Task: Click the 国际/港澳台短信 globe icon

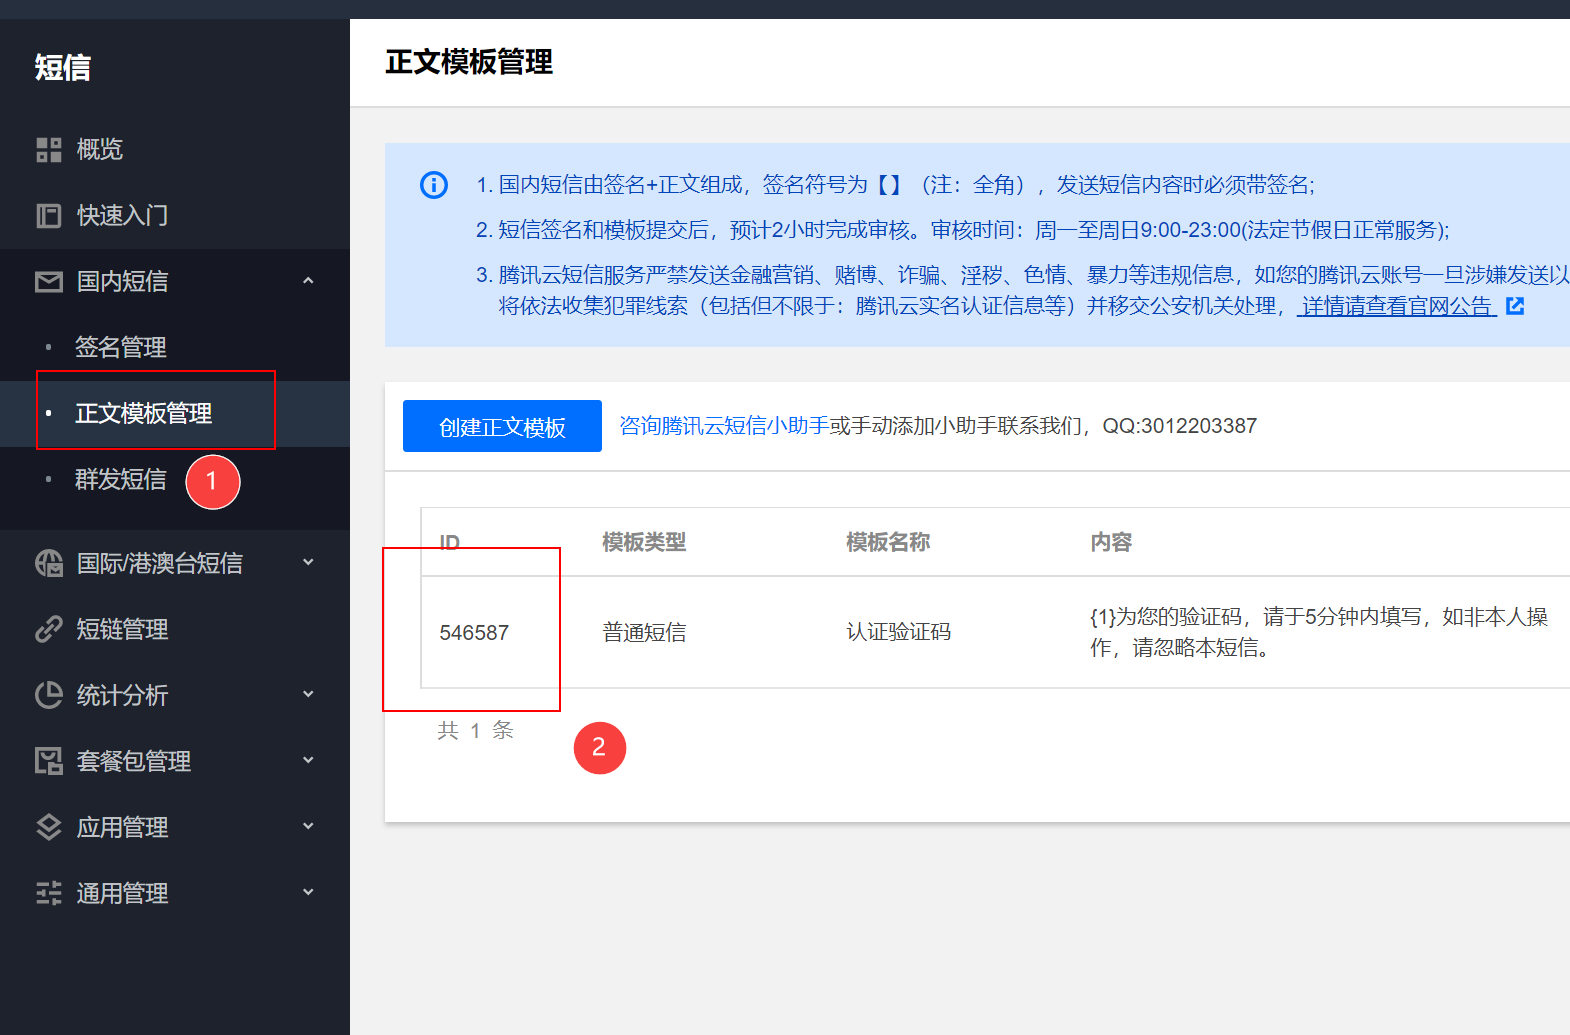Action: [49, 564]
